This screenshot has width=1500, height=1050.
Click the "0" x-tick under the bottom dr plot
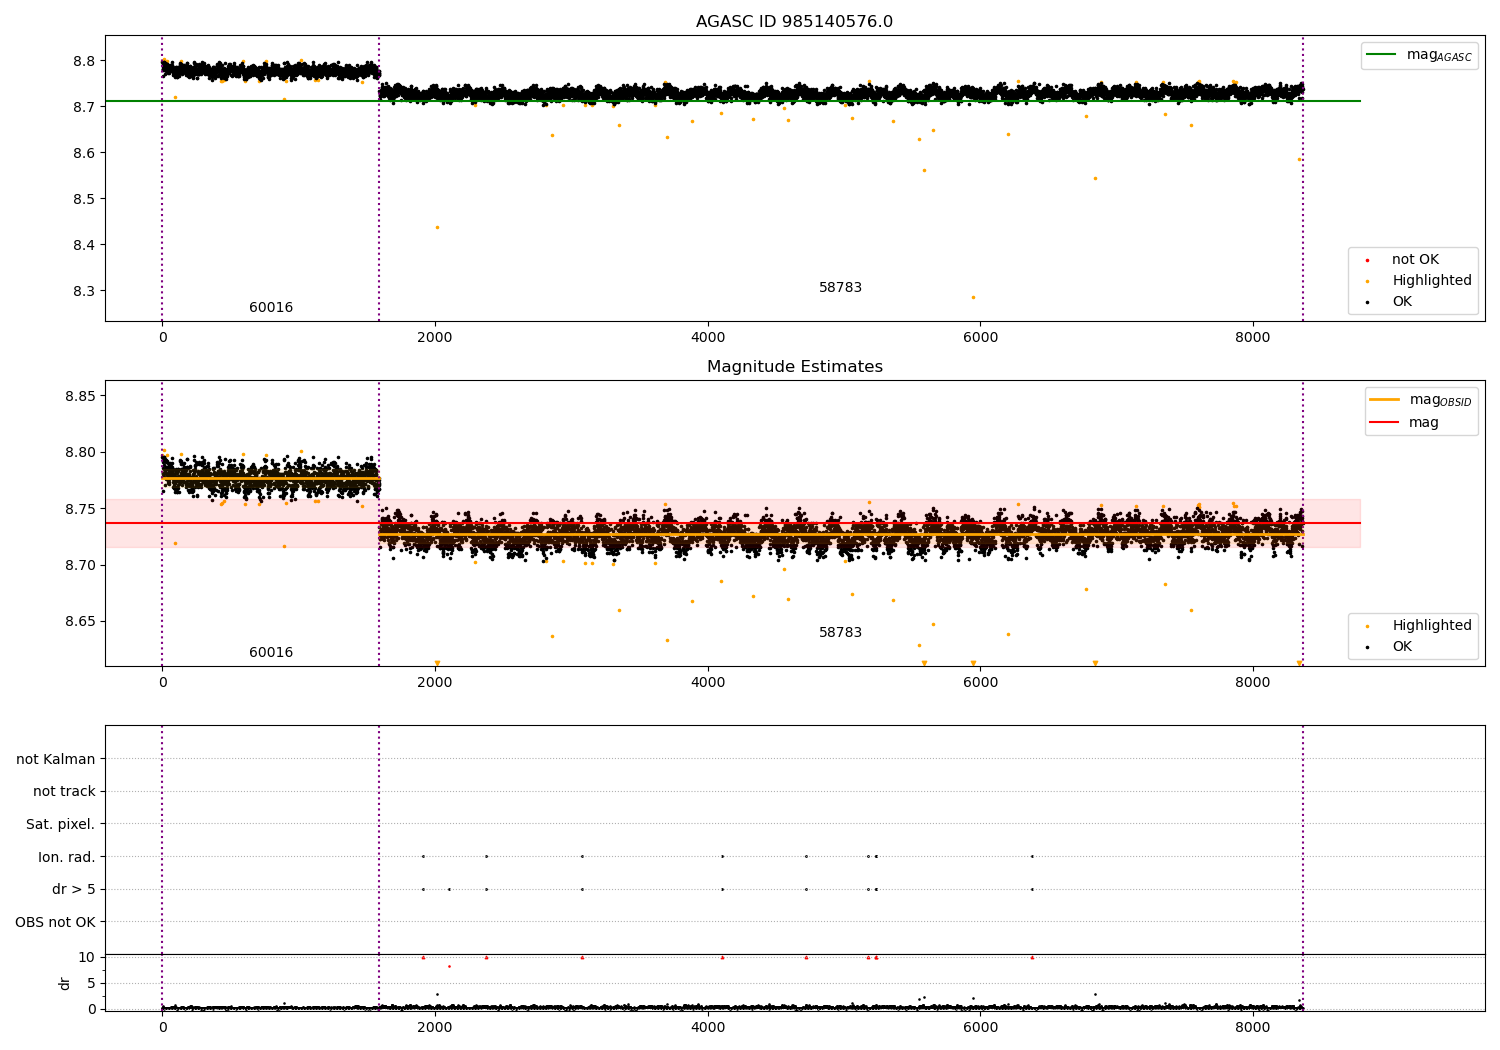[162, 1028]
